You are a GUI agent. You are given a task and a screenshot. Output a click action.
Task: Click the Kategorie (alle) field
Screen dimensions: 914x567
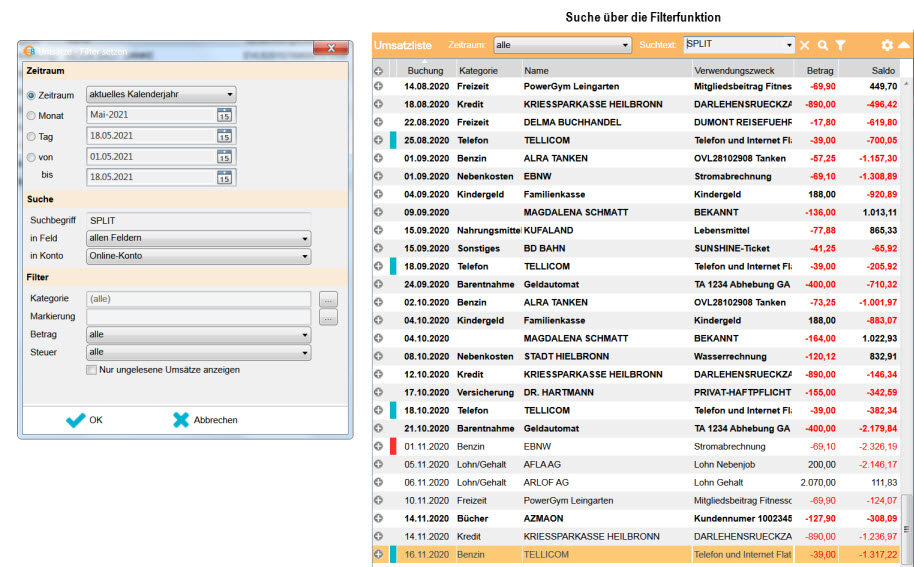pyautogui.click(x=198, y=299)
